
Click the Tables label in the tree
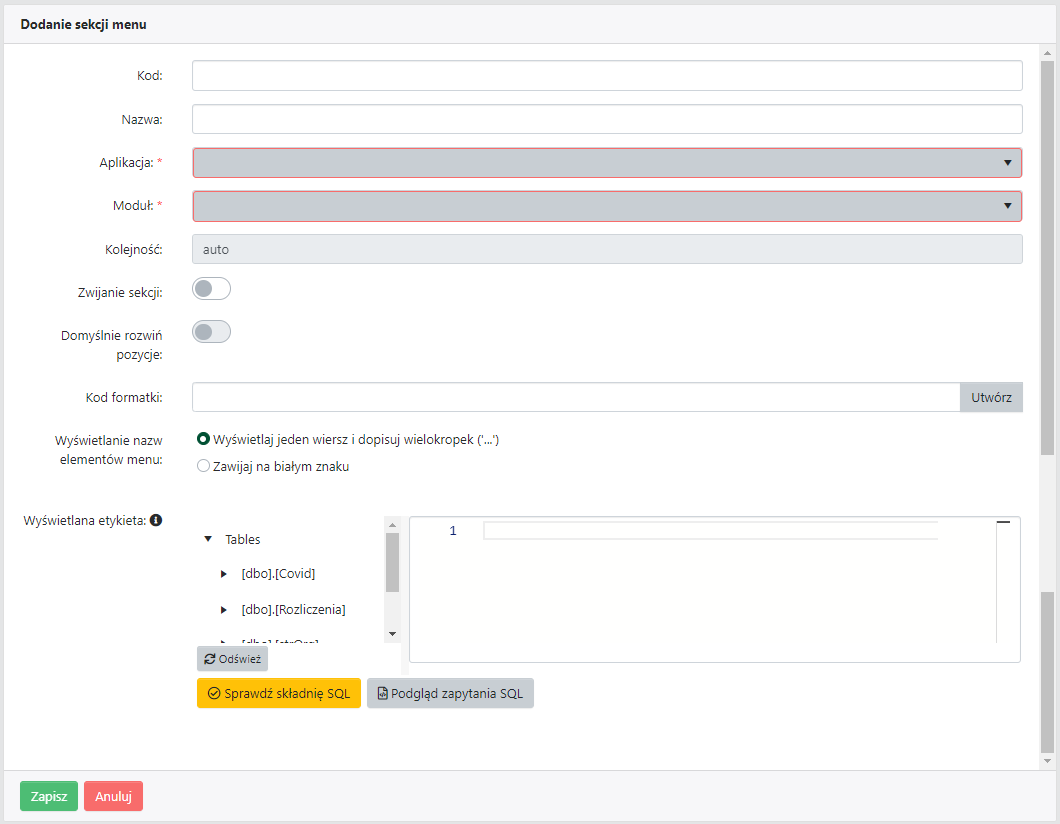click(x=243, y=539)
